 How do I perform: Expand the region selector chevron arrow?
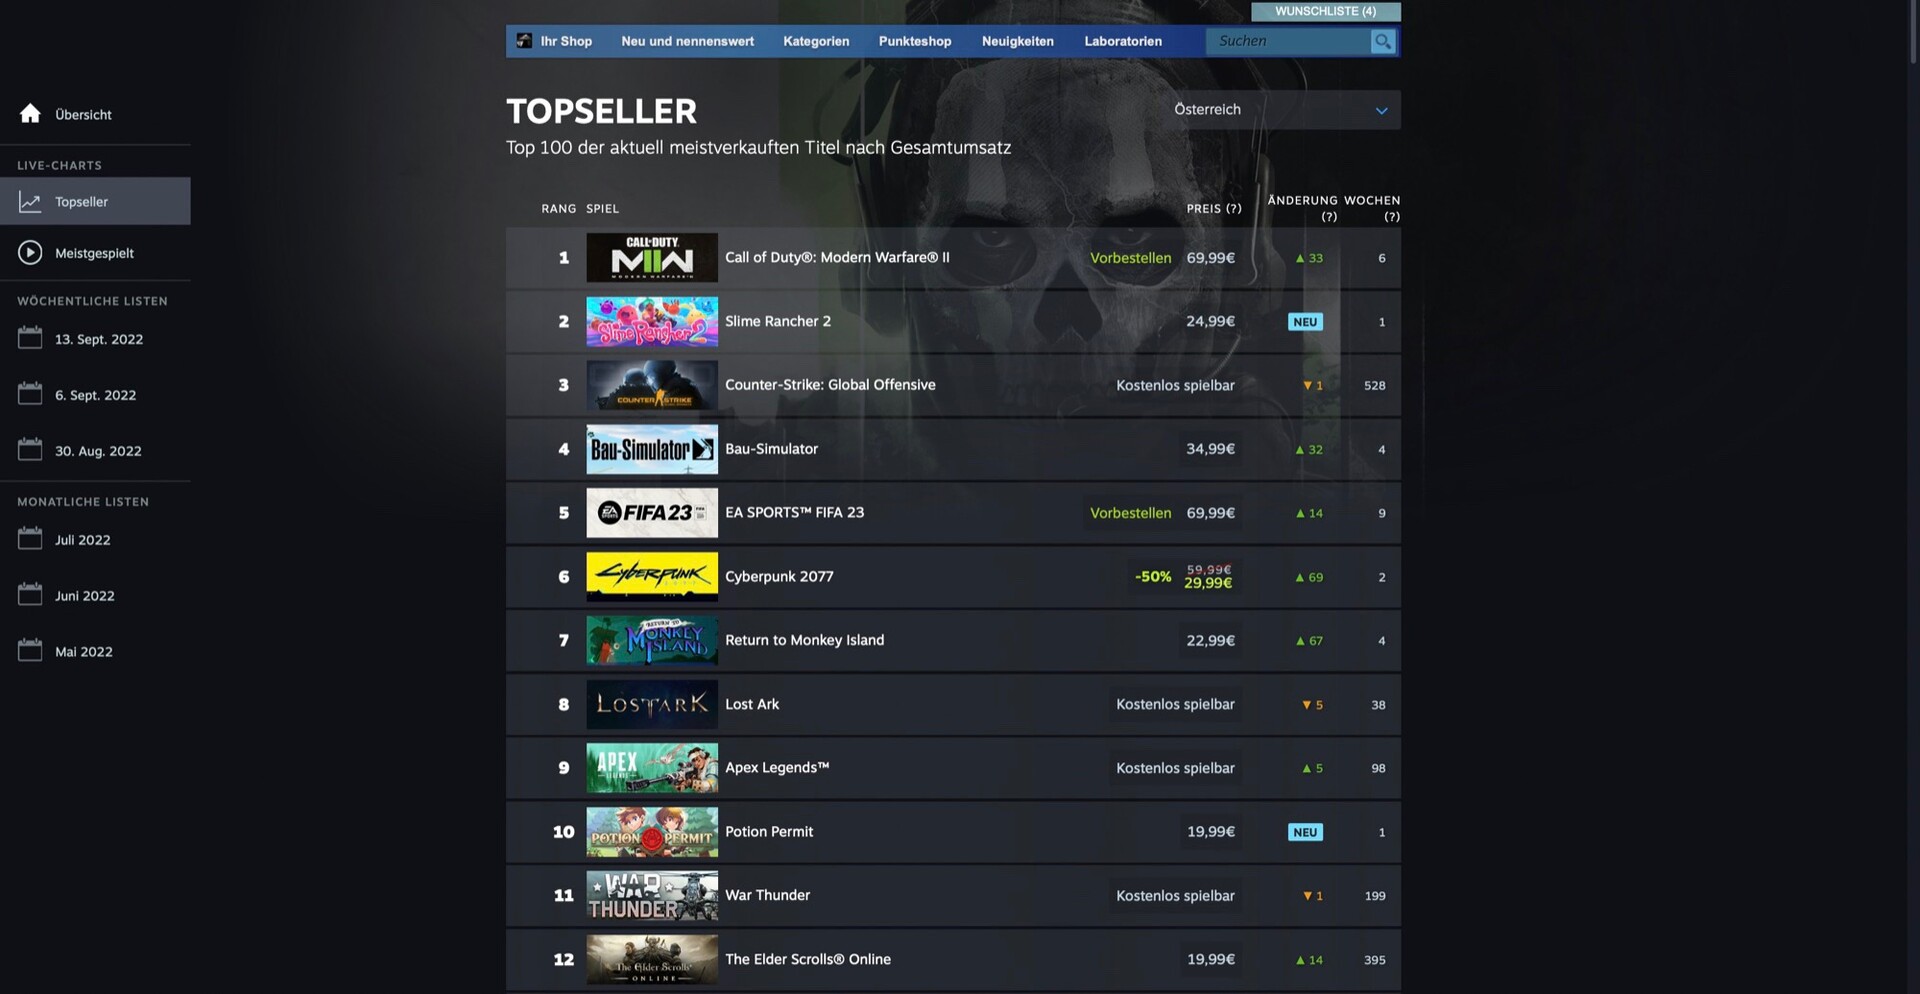click(1381, 111)
